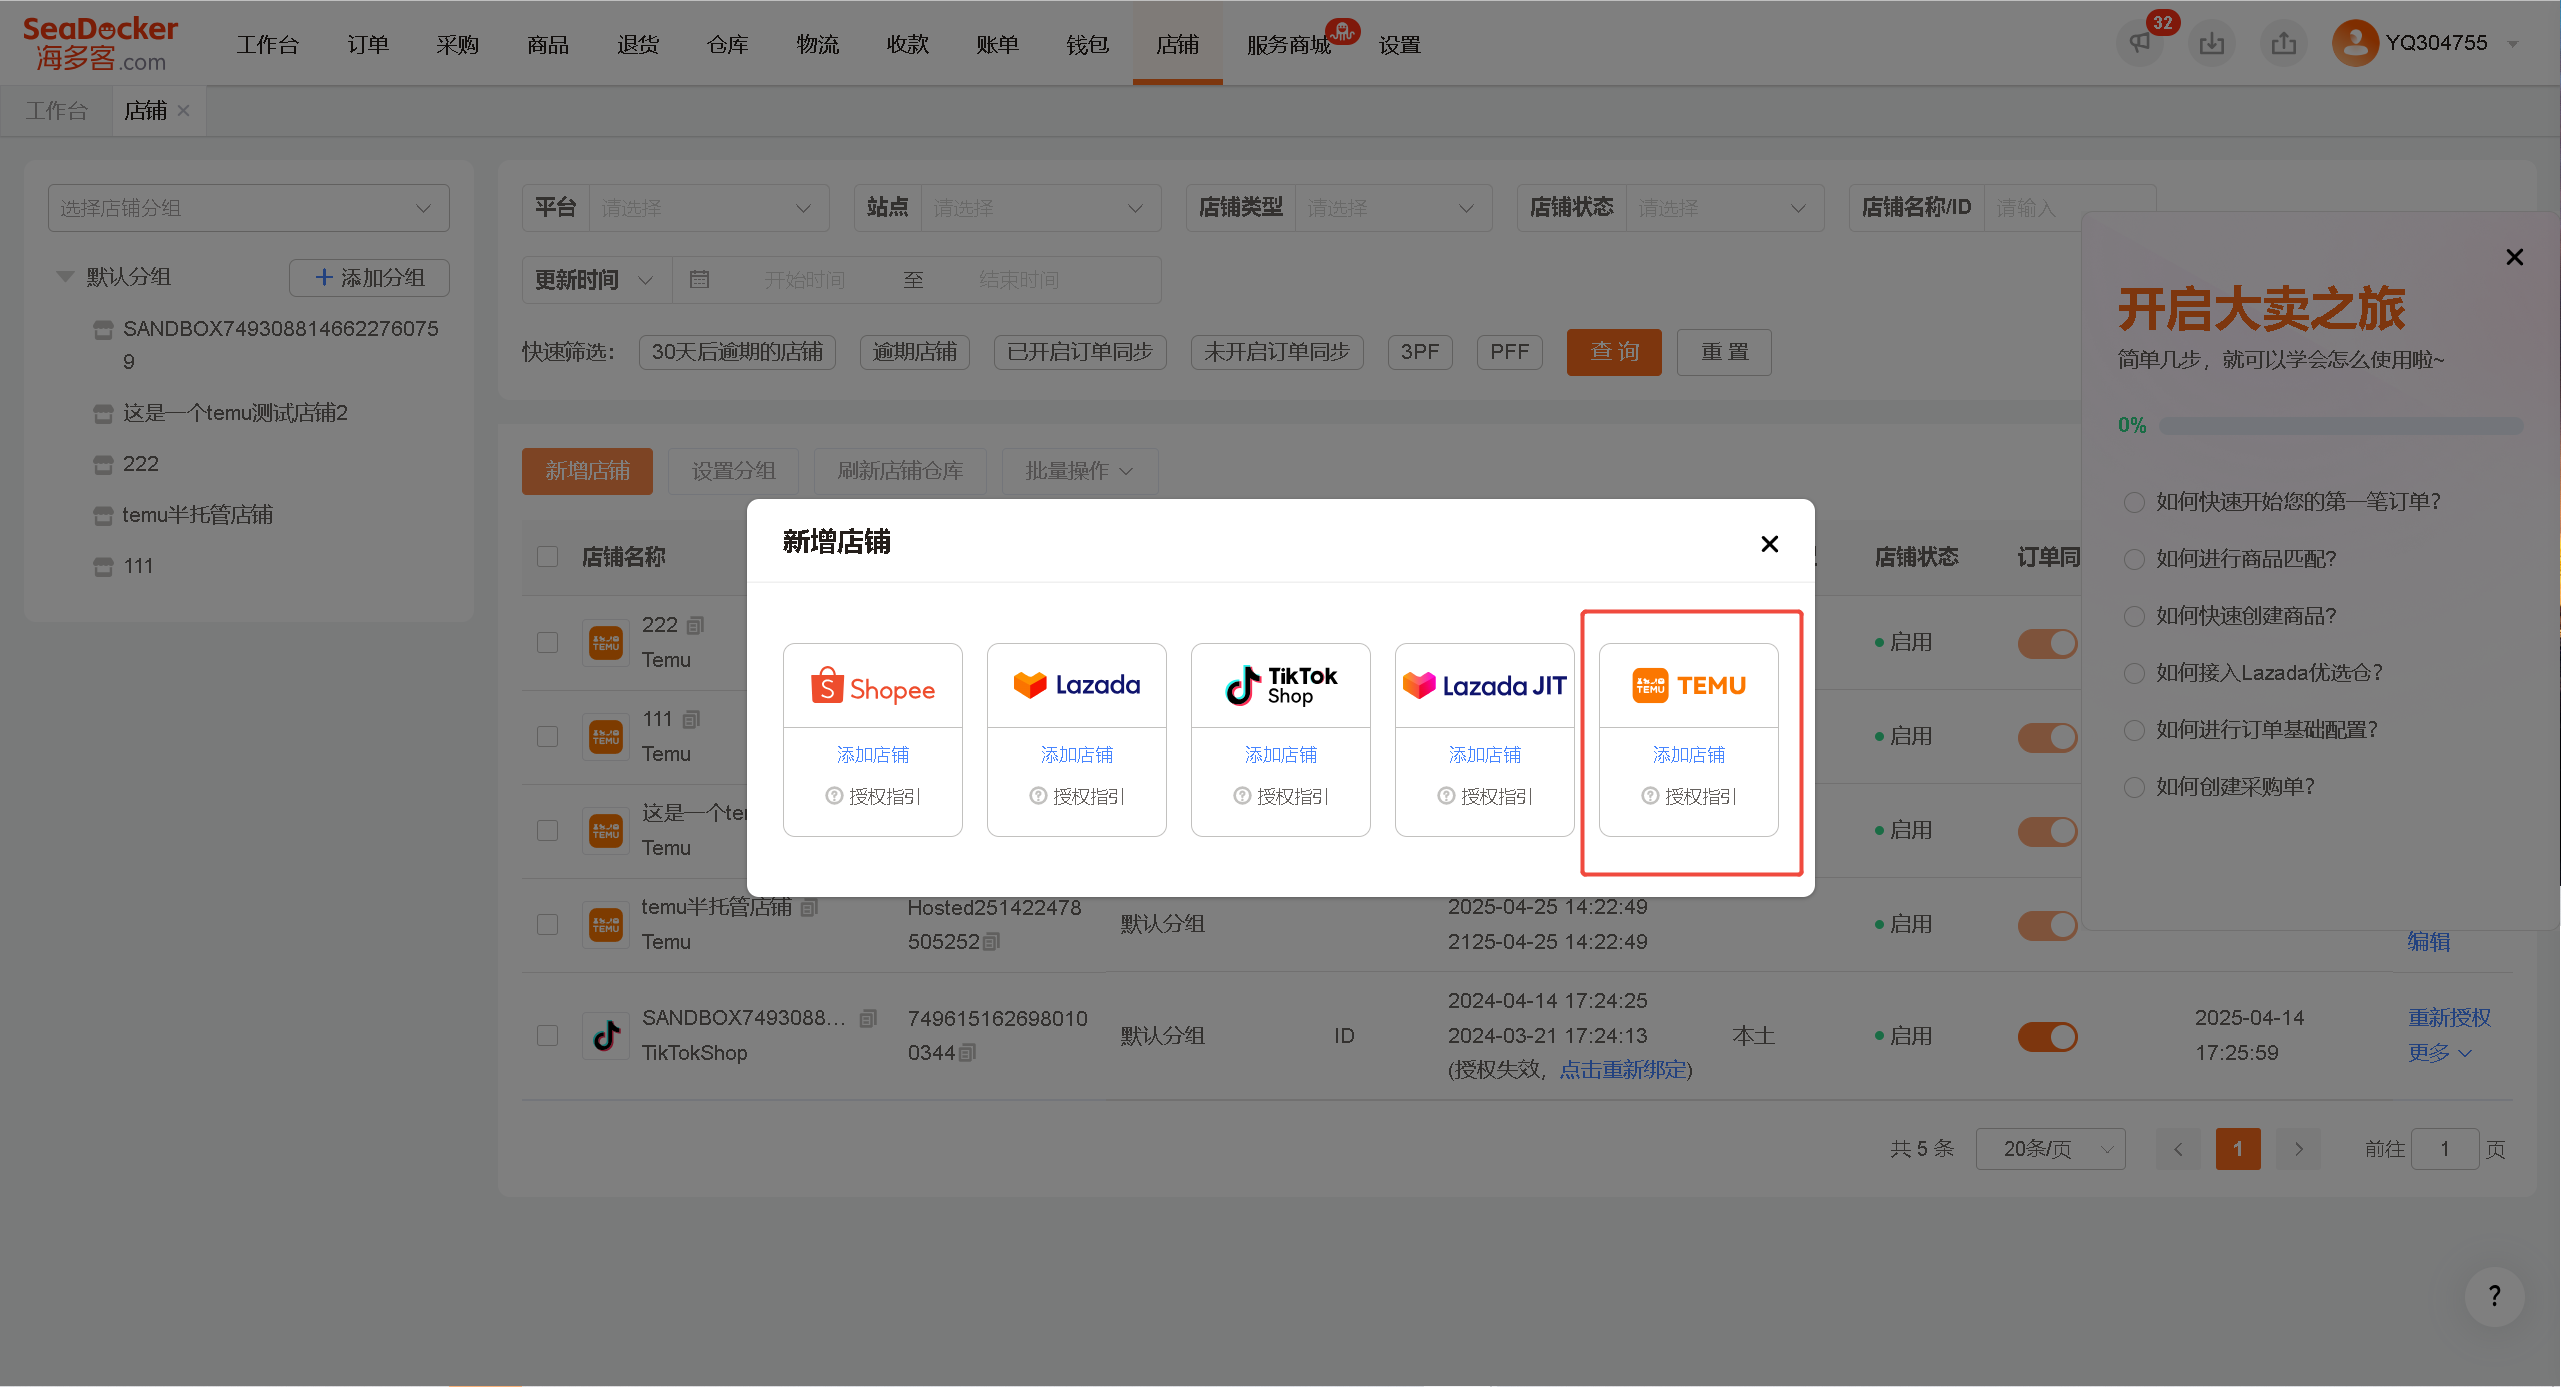The width and height of the screenshot is (2561, 1387).
Task: Toggle order sync for SANDBOX TikTokShop store
Action: click(x=2047, y=1036)
